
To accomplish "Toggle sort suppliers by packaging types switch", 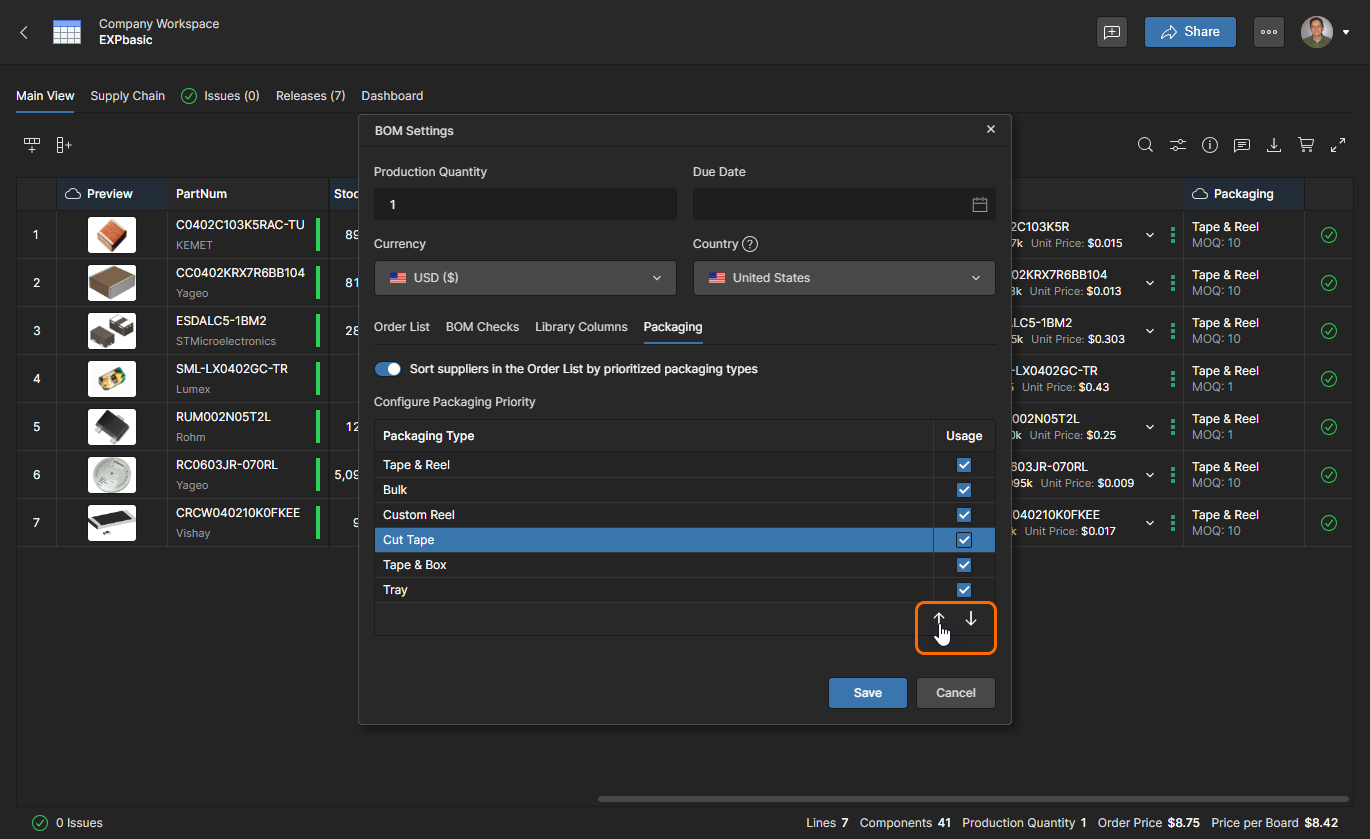I will (x=387, y=369).
